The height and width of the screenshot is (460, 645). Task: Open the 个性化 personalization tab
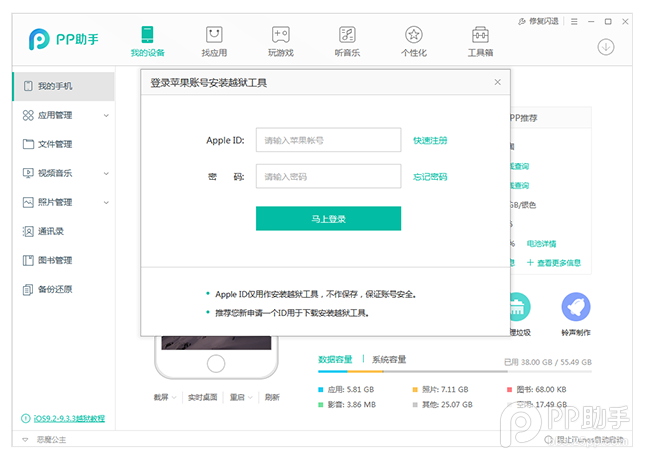(414, 41)
